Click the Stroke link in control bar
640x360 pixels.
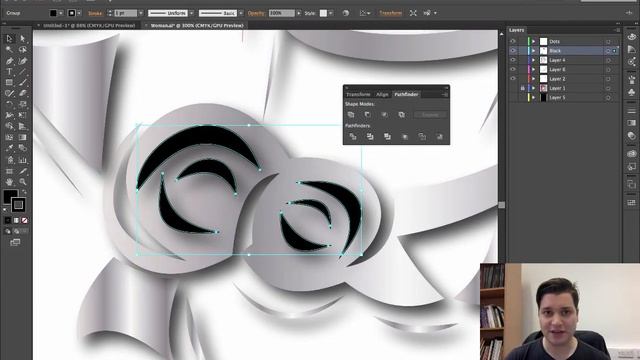[95, 13]
